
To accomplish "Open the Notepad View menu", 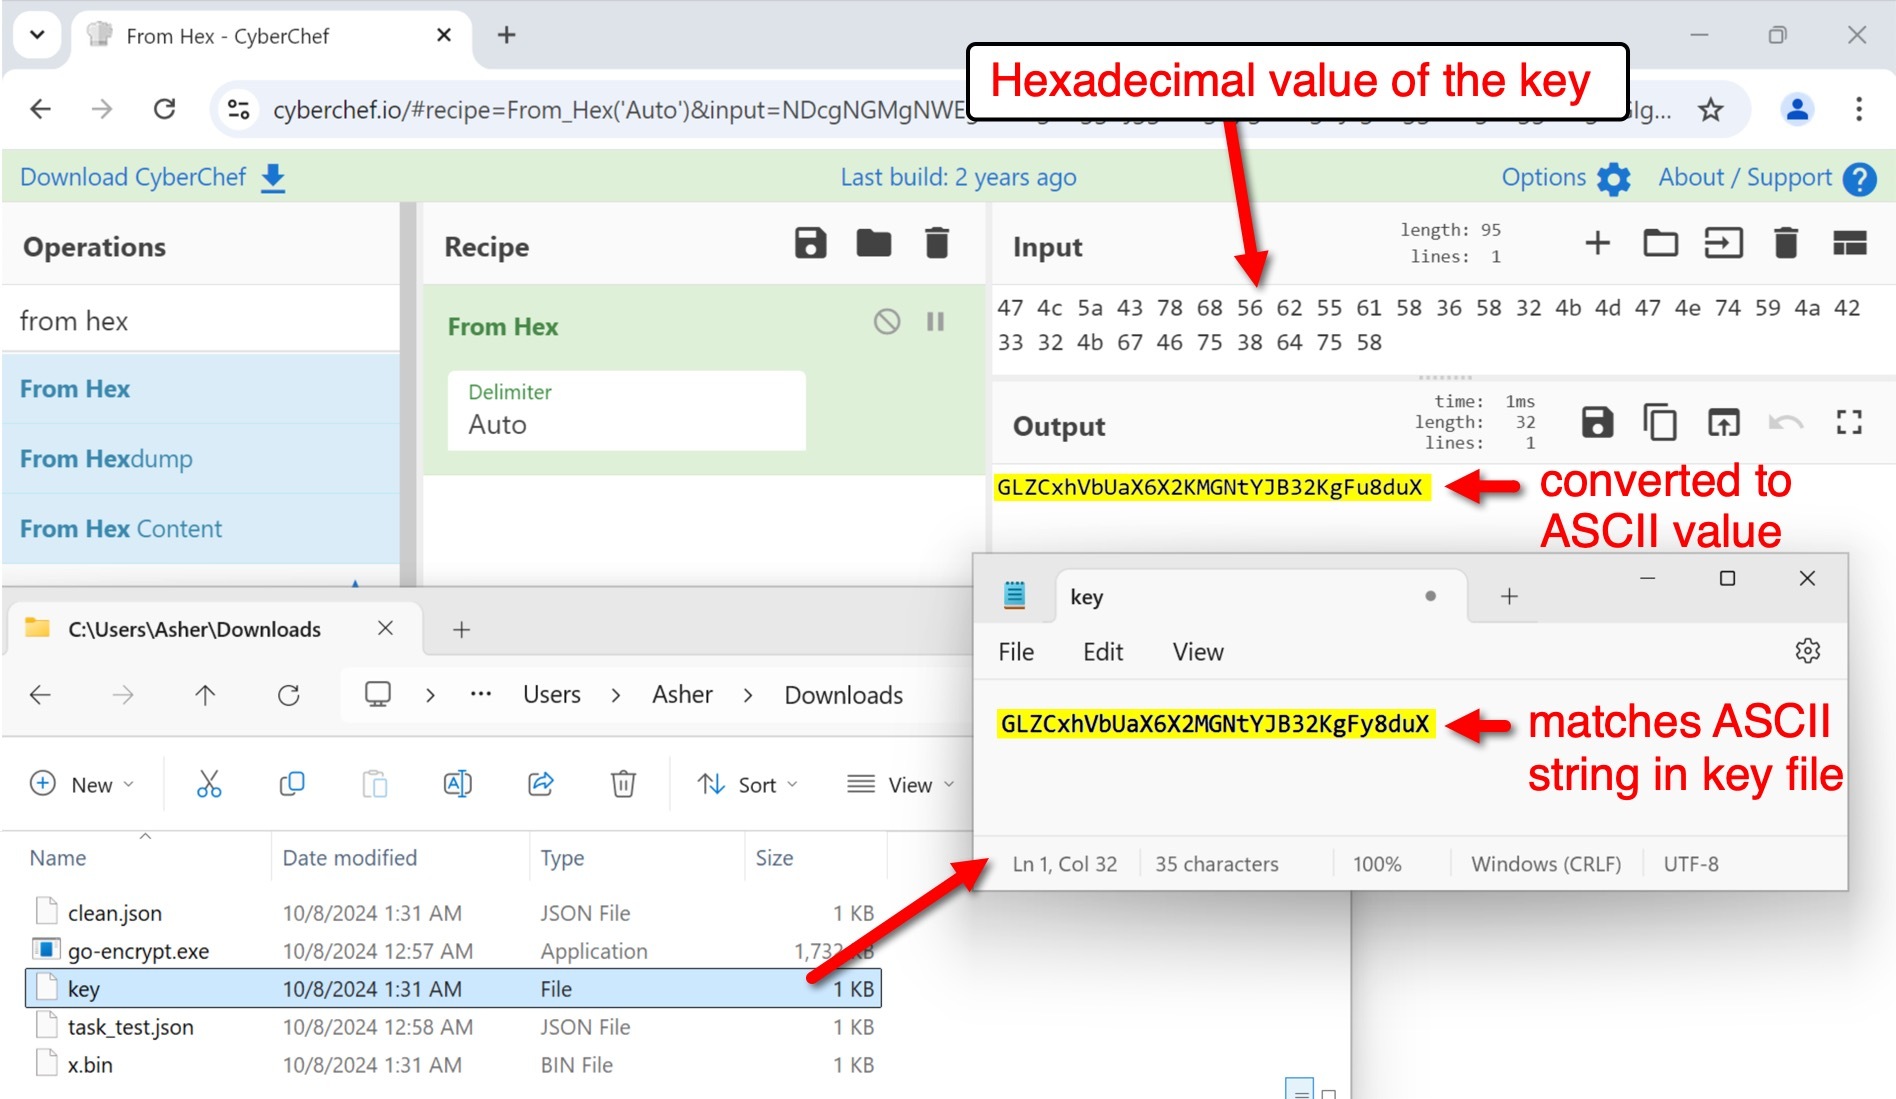I will click(1198, 652).
